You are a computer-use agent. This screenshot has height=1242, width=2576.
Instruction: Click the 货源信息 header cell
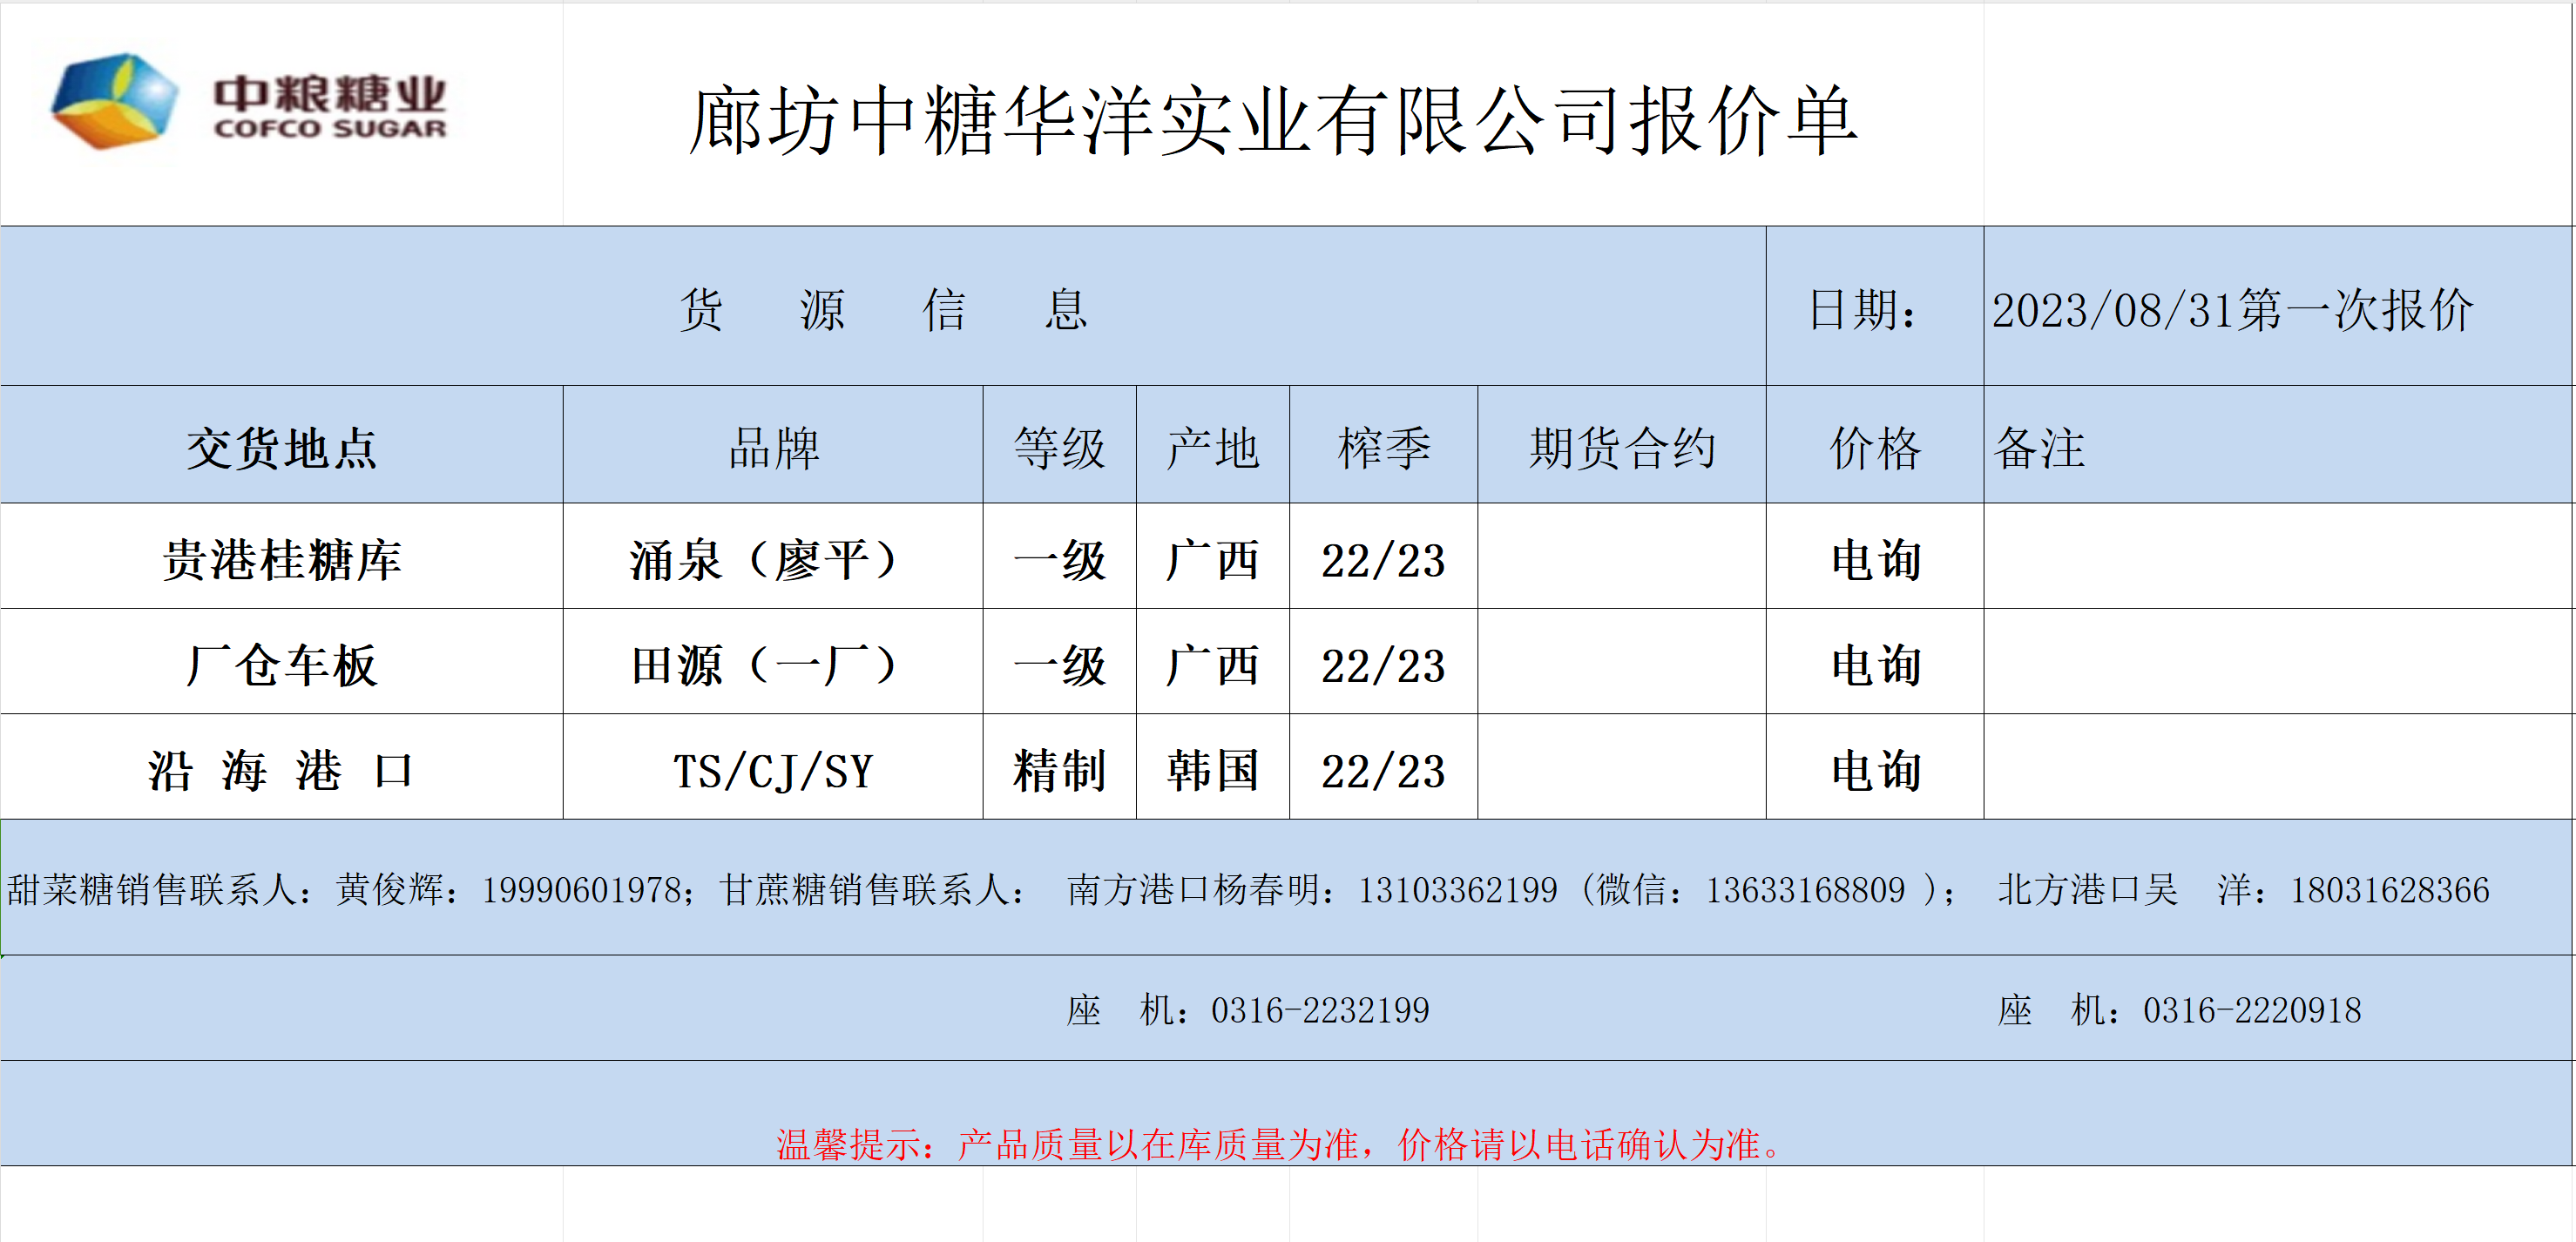pos(883,308)
